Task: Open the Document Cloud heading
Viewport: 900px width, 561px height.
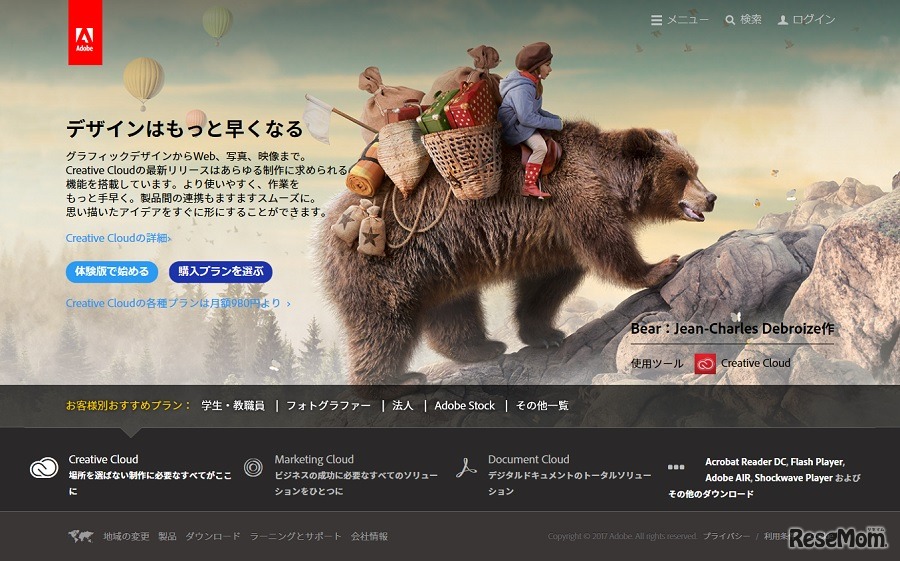Action: pos(529,459)
